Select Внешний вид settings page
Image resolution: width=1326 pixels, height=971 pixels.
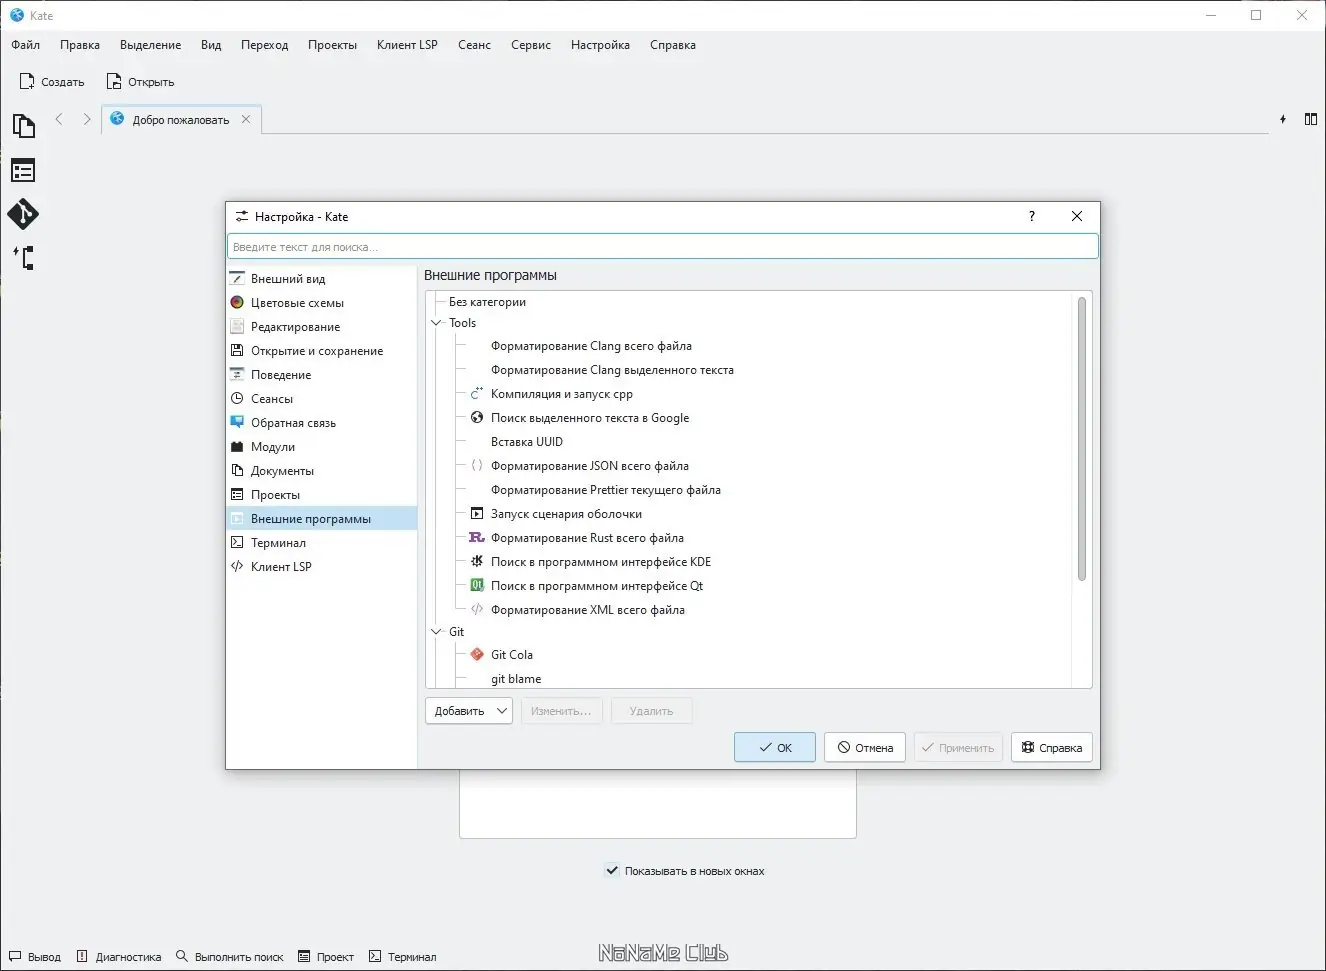tap(321, 279)
